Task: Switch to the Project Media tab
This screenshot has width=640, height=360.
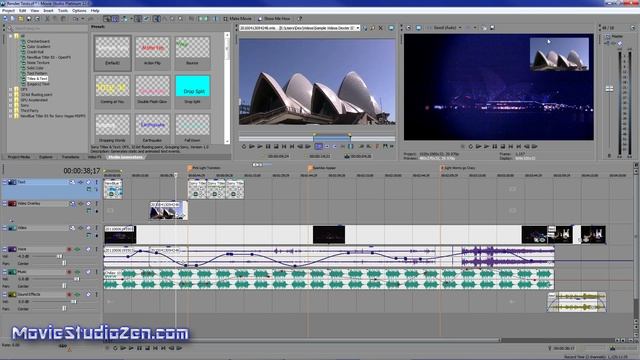Action: [19, 157]
